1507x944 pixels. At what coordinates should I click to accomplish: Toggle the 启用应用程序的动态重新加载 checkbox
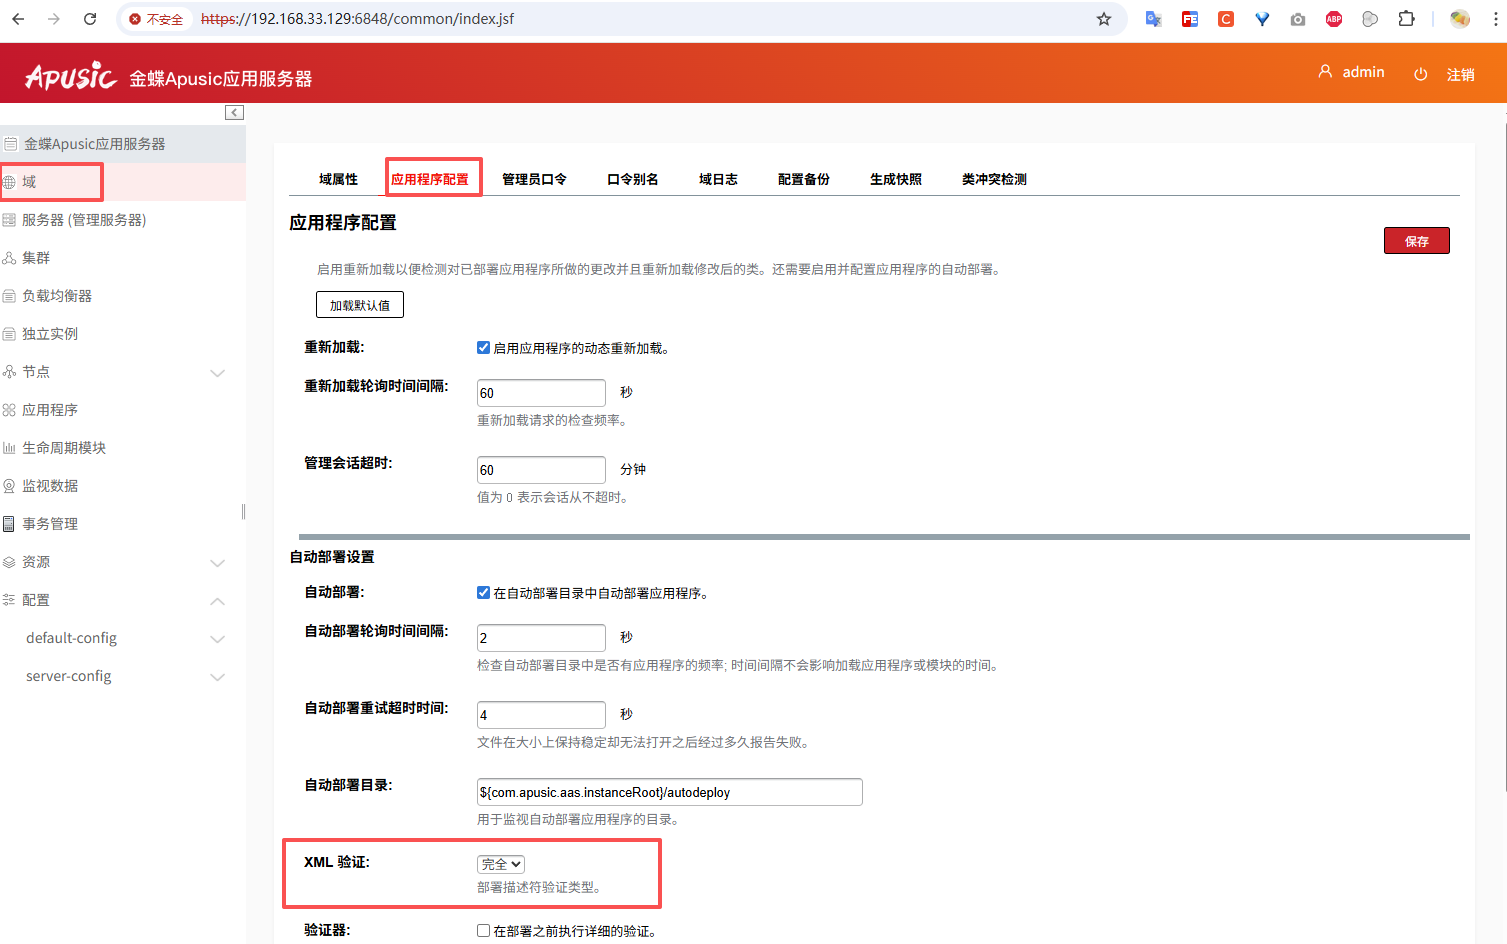pos(483,348)
